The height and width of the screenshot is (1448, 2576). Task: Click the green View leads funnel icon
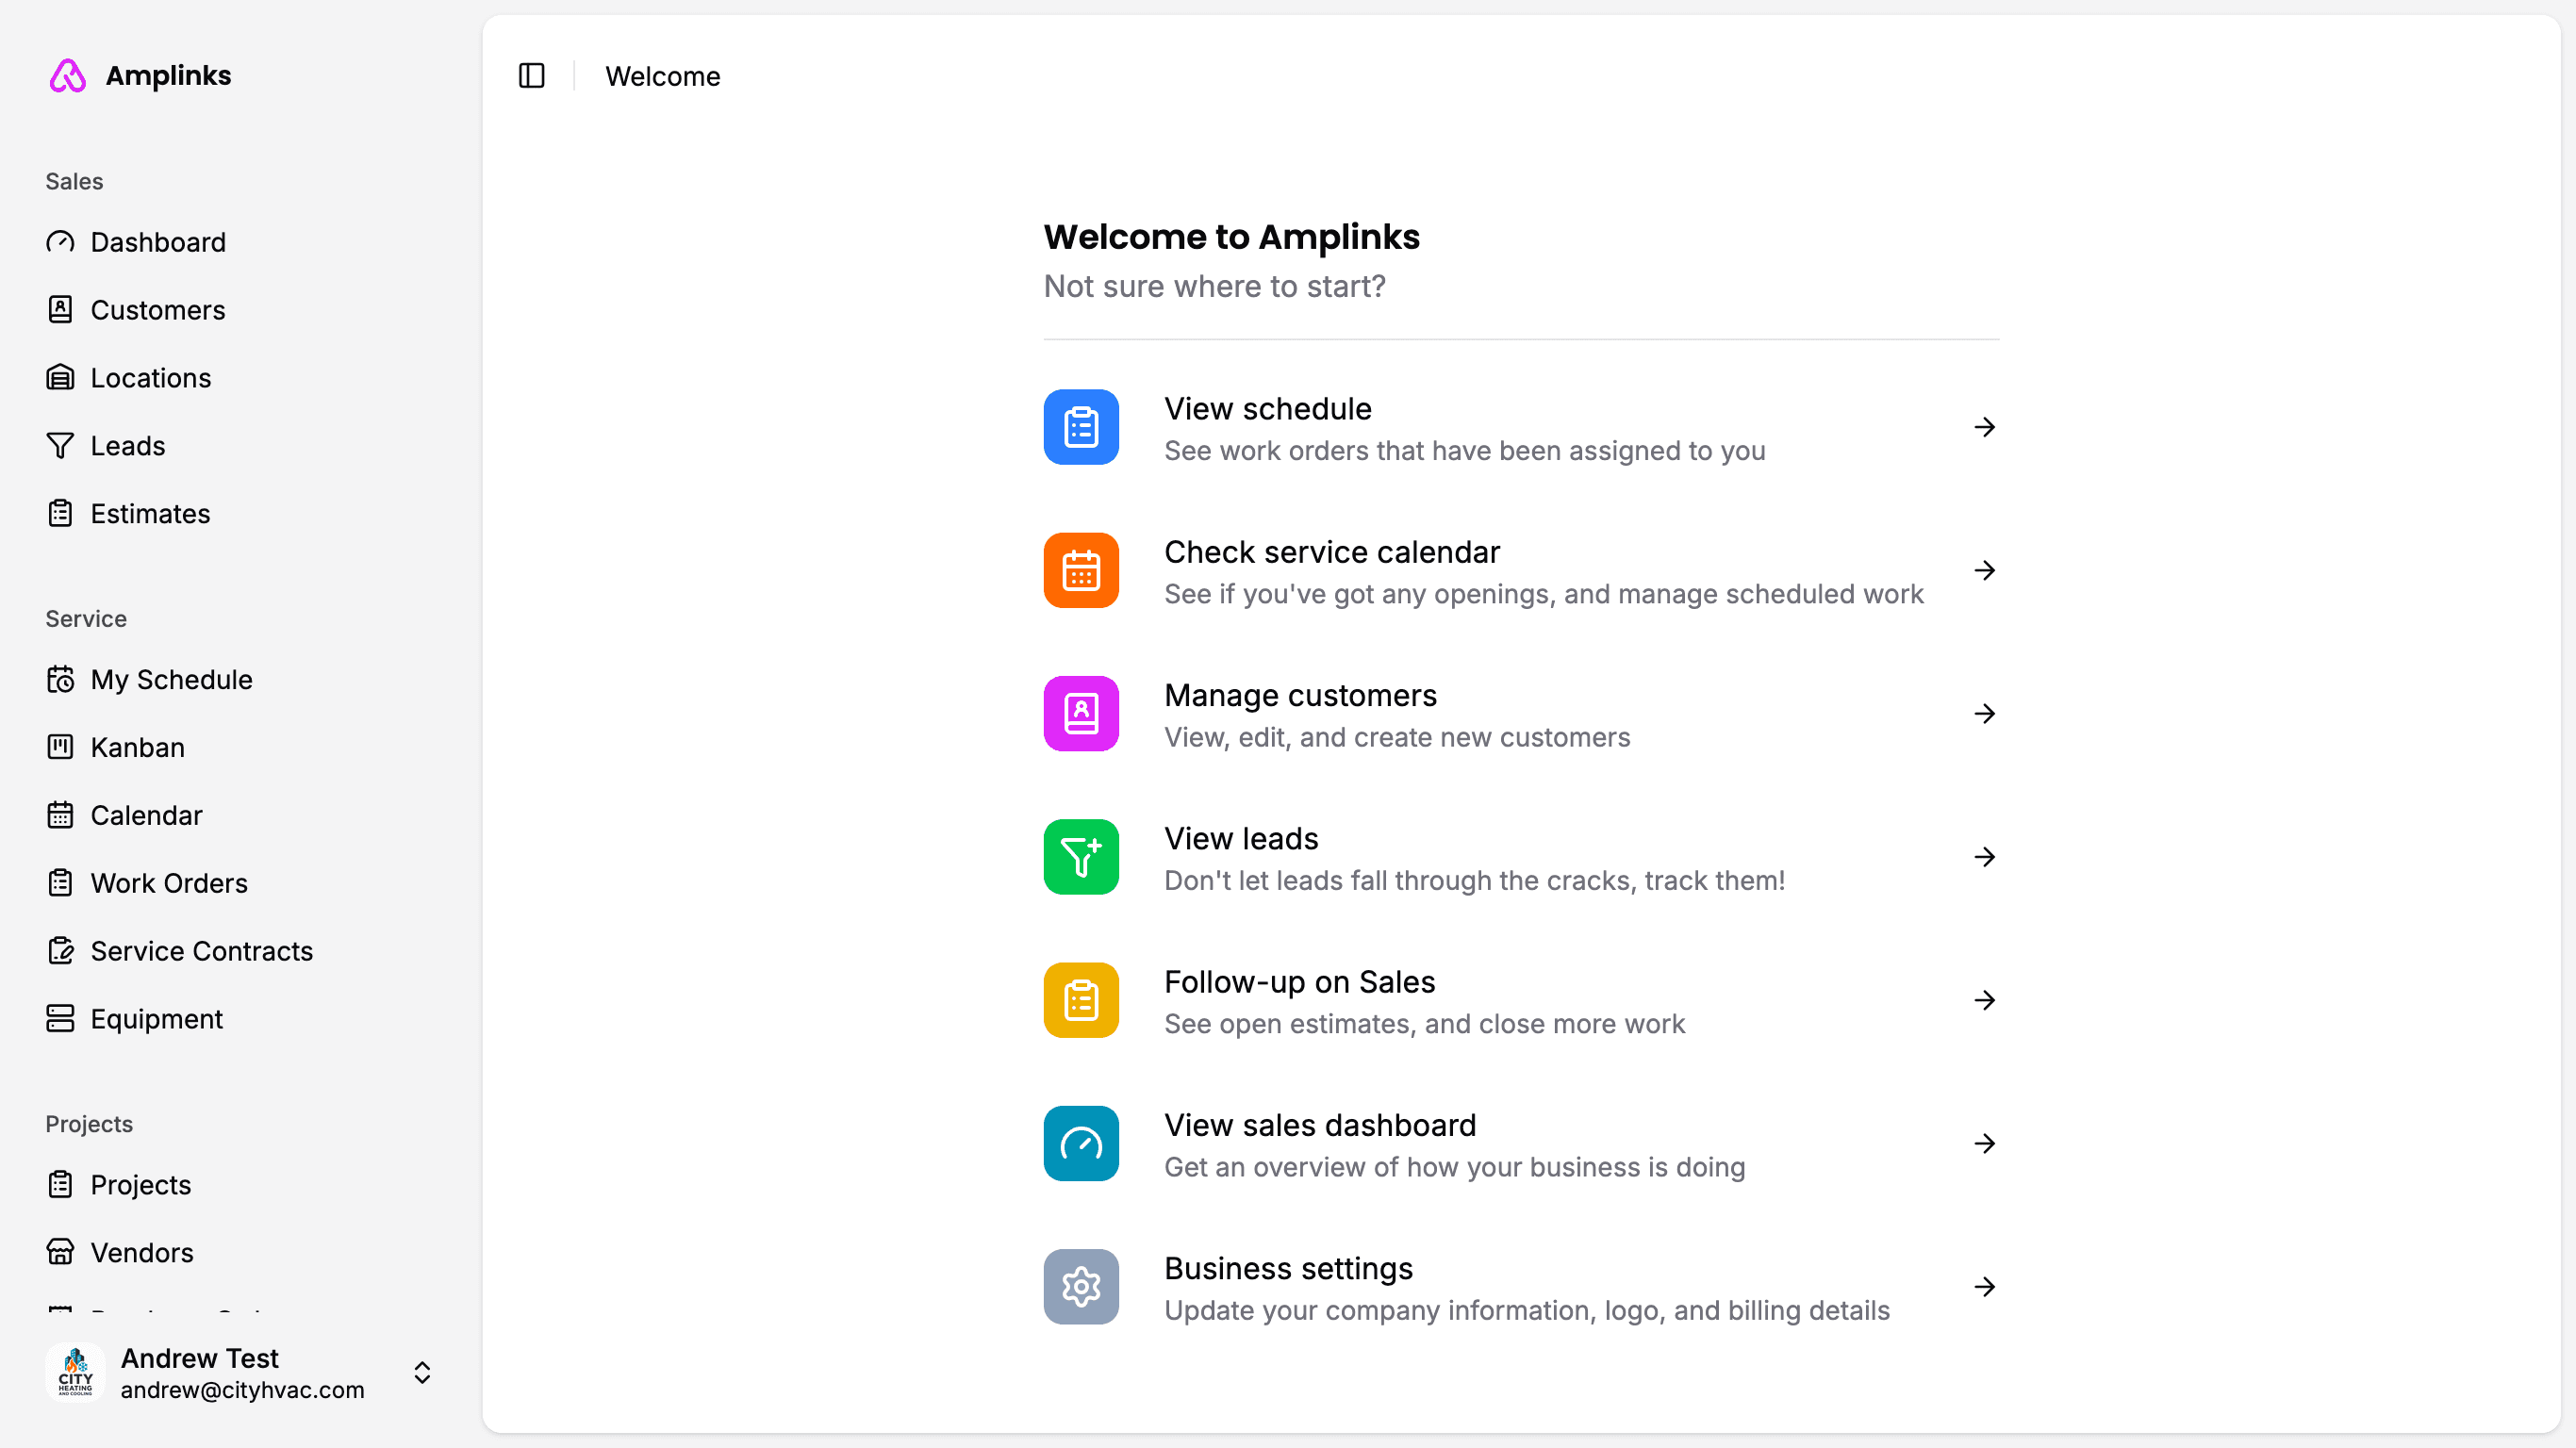1081,857
